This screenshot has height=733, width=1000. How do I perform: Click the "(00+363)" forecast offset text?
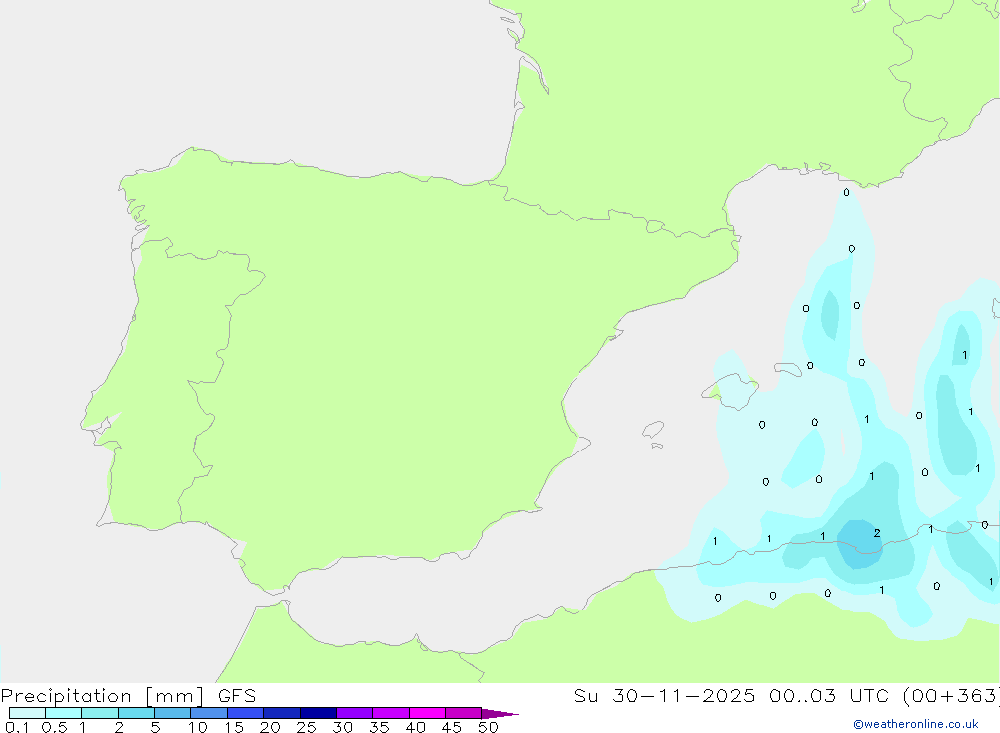coord(951,695)
